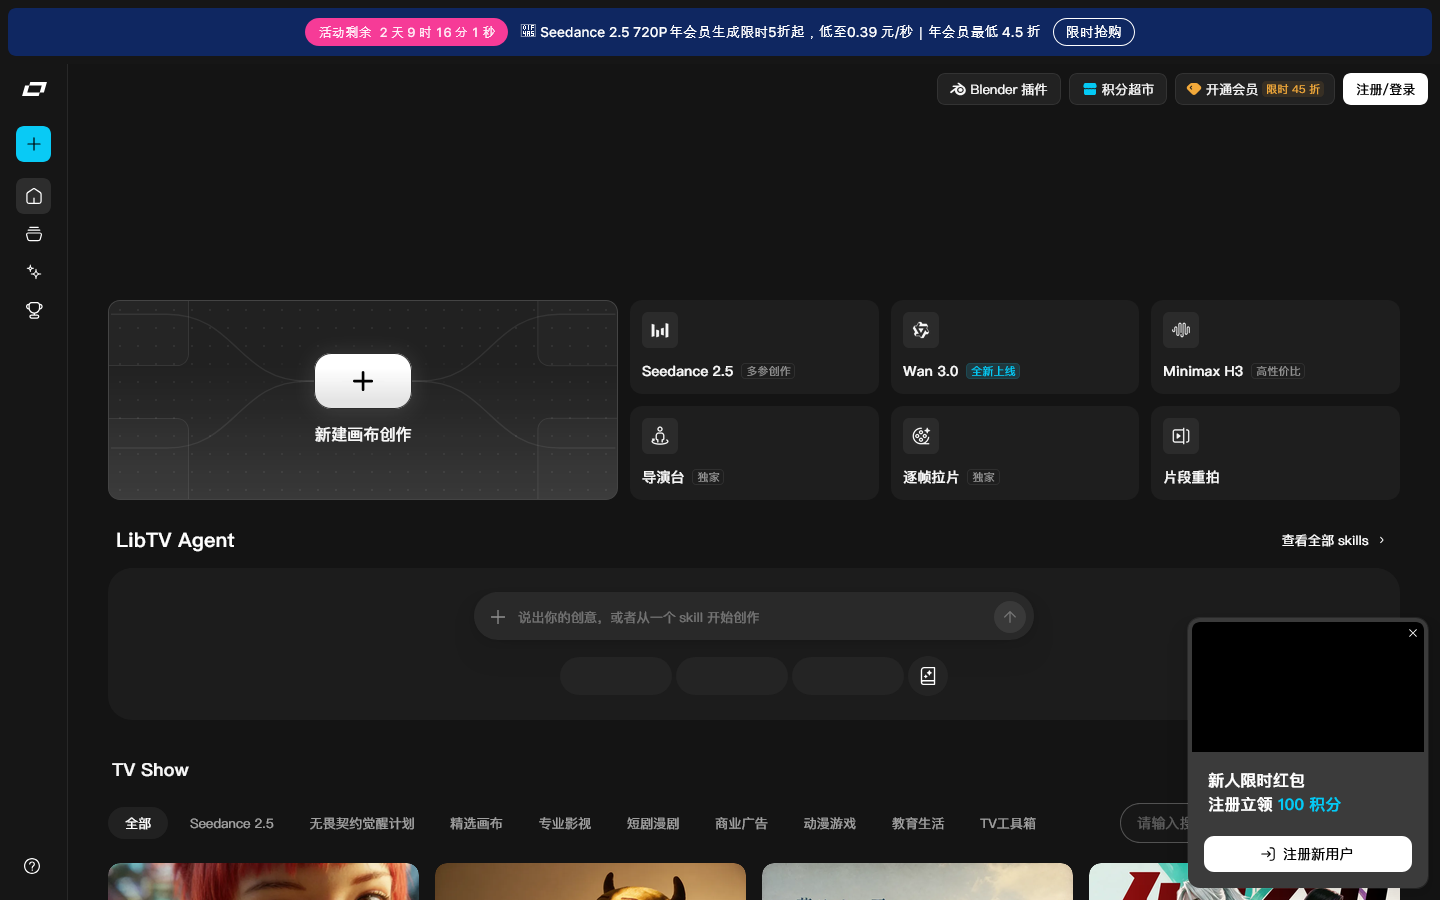Click the 注册/登录 button
The image size is (1440, 900).
coord(1385,89)
